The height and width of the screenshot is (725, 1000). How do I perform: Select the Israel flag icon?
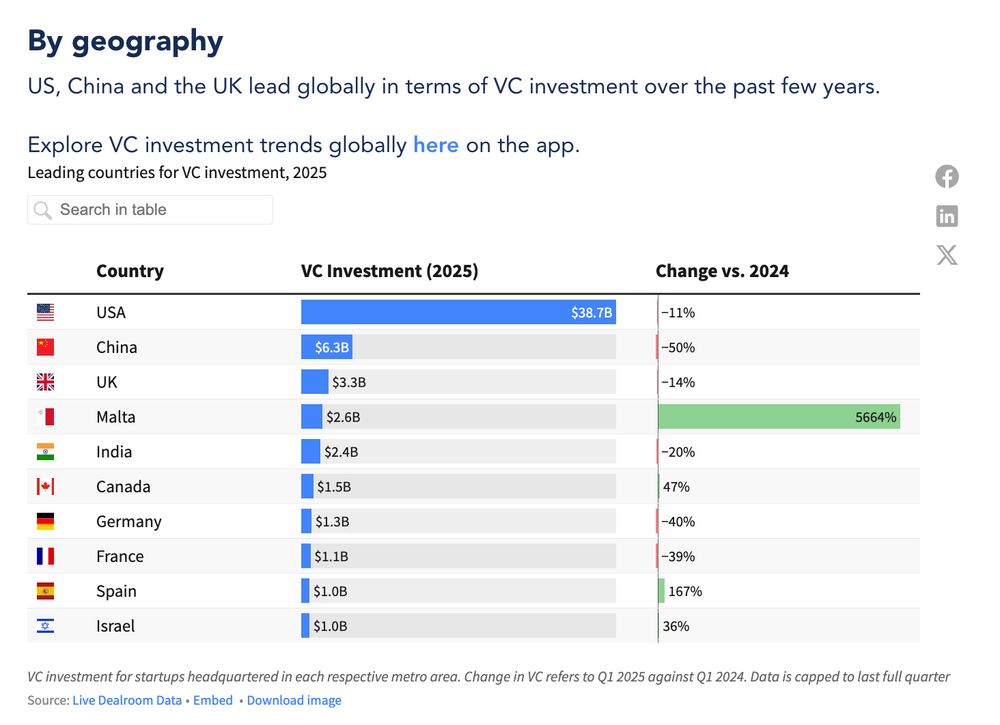coord(45,625)
